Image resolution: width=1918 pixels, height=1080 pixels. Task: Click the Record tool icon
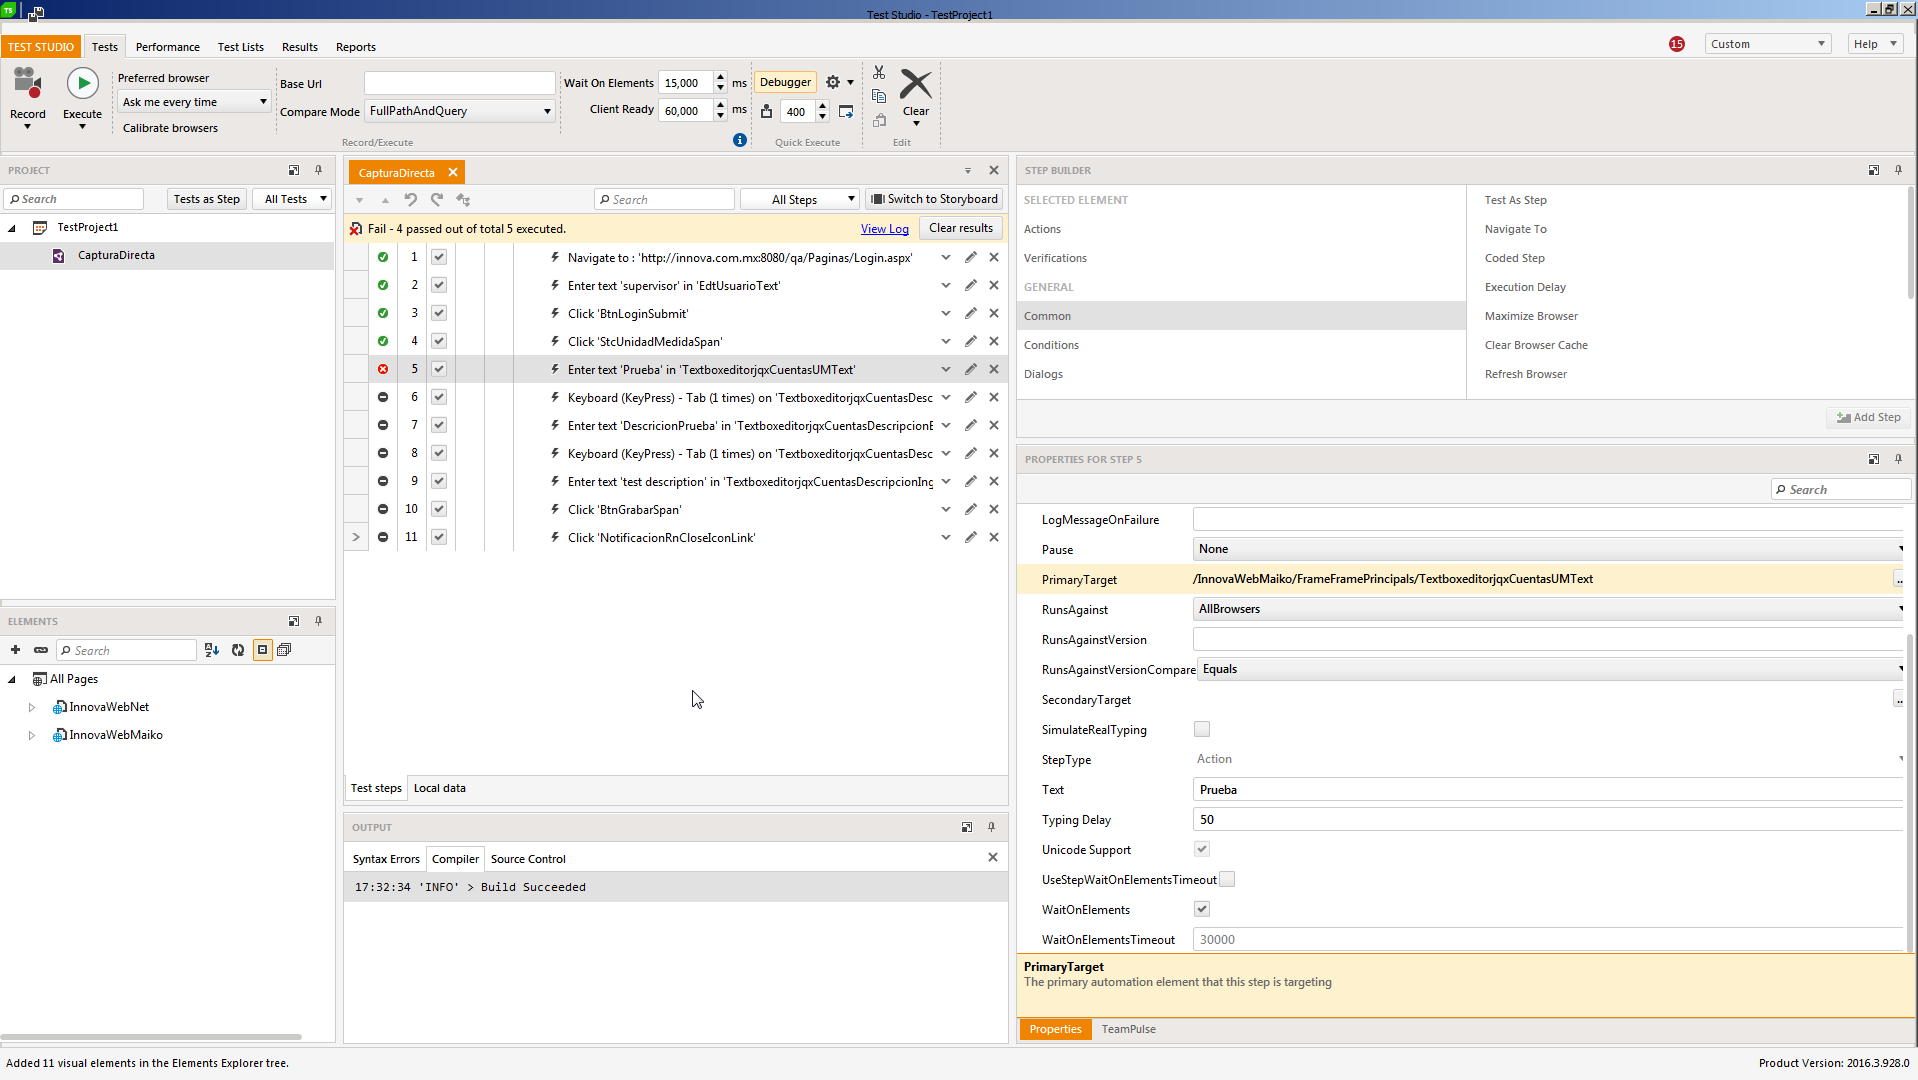pos(27,84)
